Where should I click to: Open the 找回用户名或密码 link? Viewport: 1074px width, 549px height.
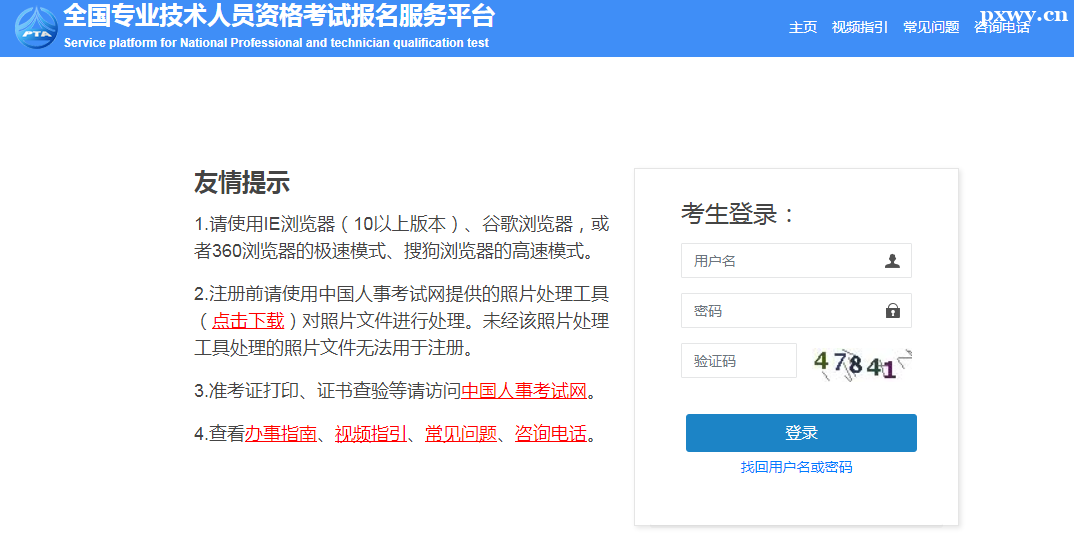(x=796, y=467)
